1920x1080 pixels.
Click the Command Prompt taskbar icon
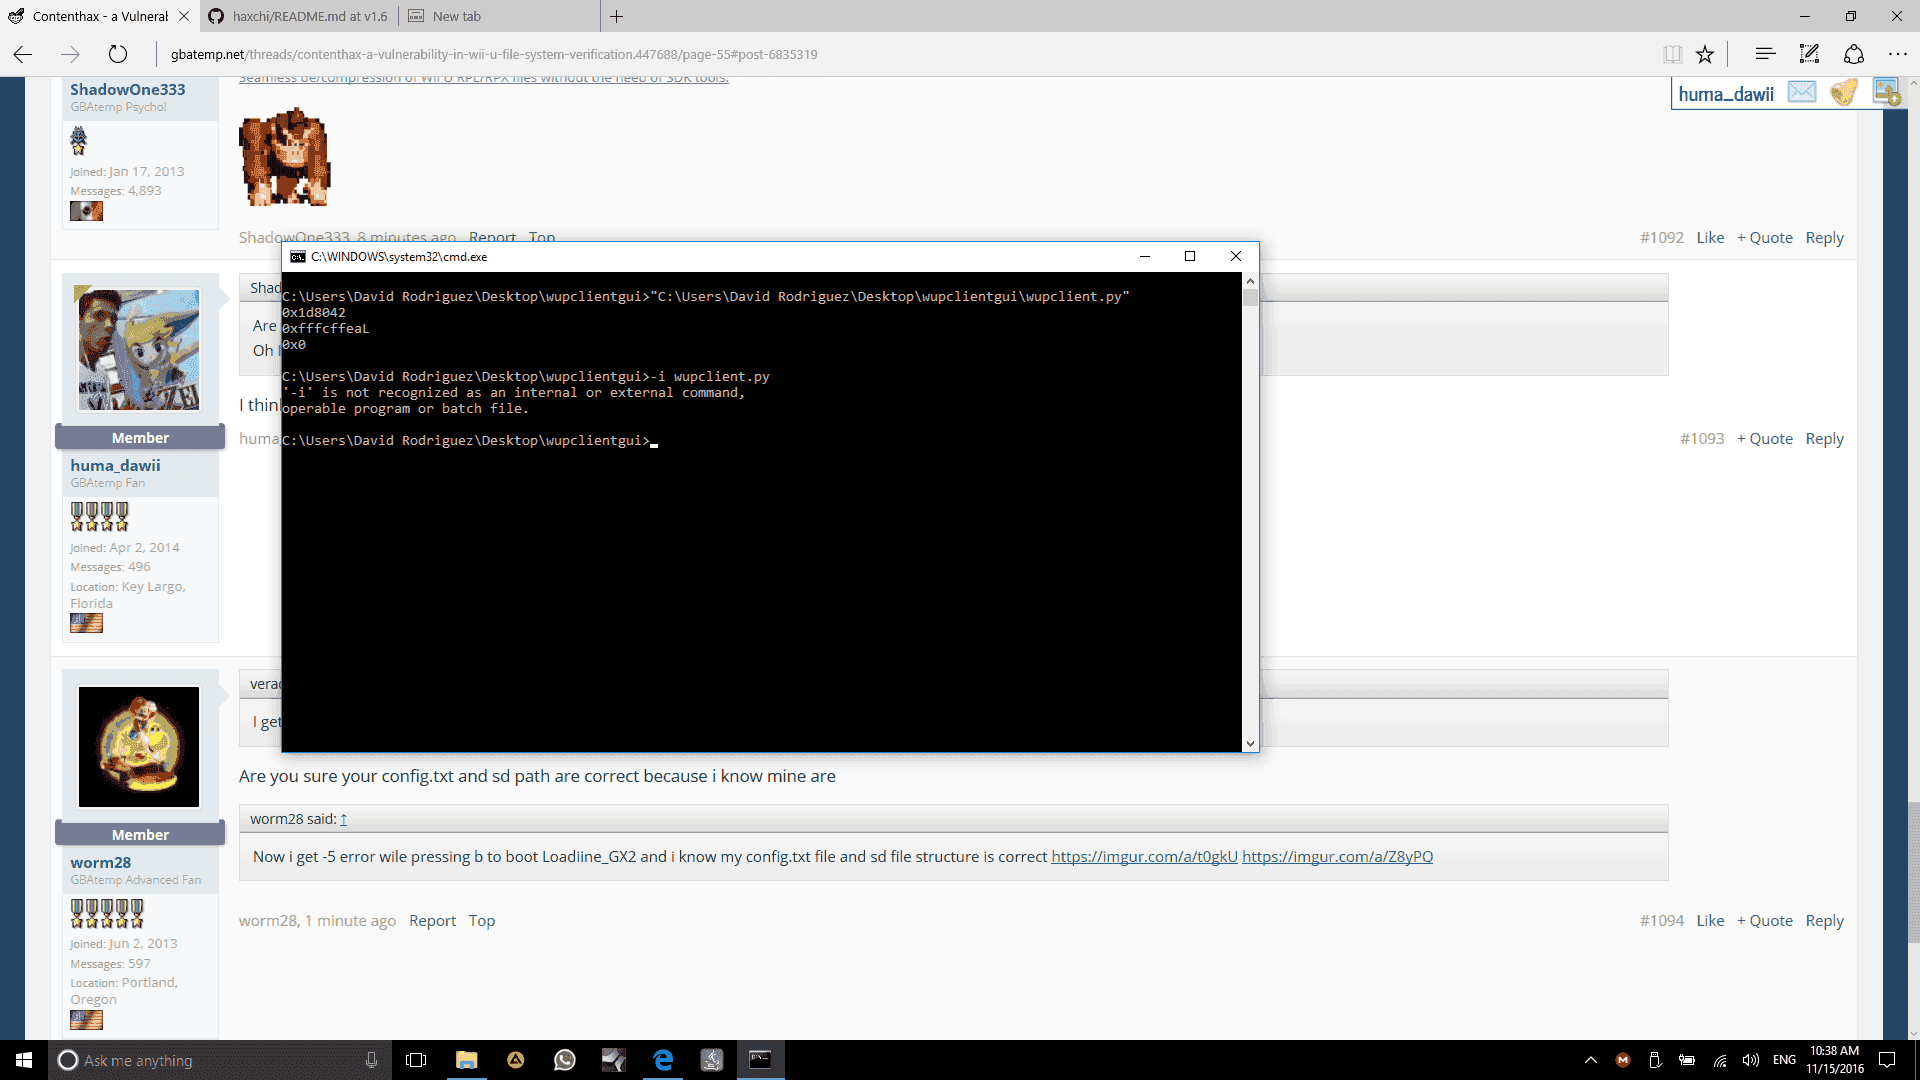[760, 1060]
